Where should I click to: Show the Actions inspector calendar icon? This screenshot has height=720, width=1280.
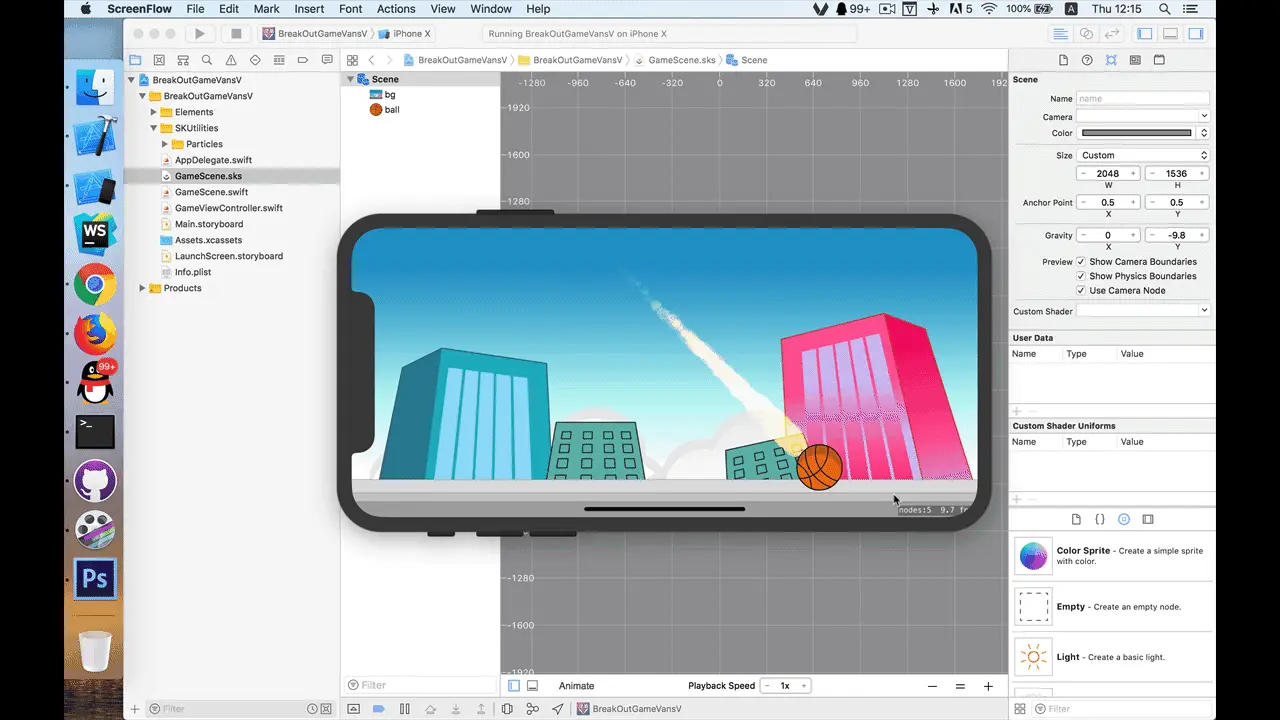tap(1159, 60)
